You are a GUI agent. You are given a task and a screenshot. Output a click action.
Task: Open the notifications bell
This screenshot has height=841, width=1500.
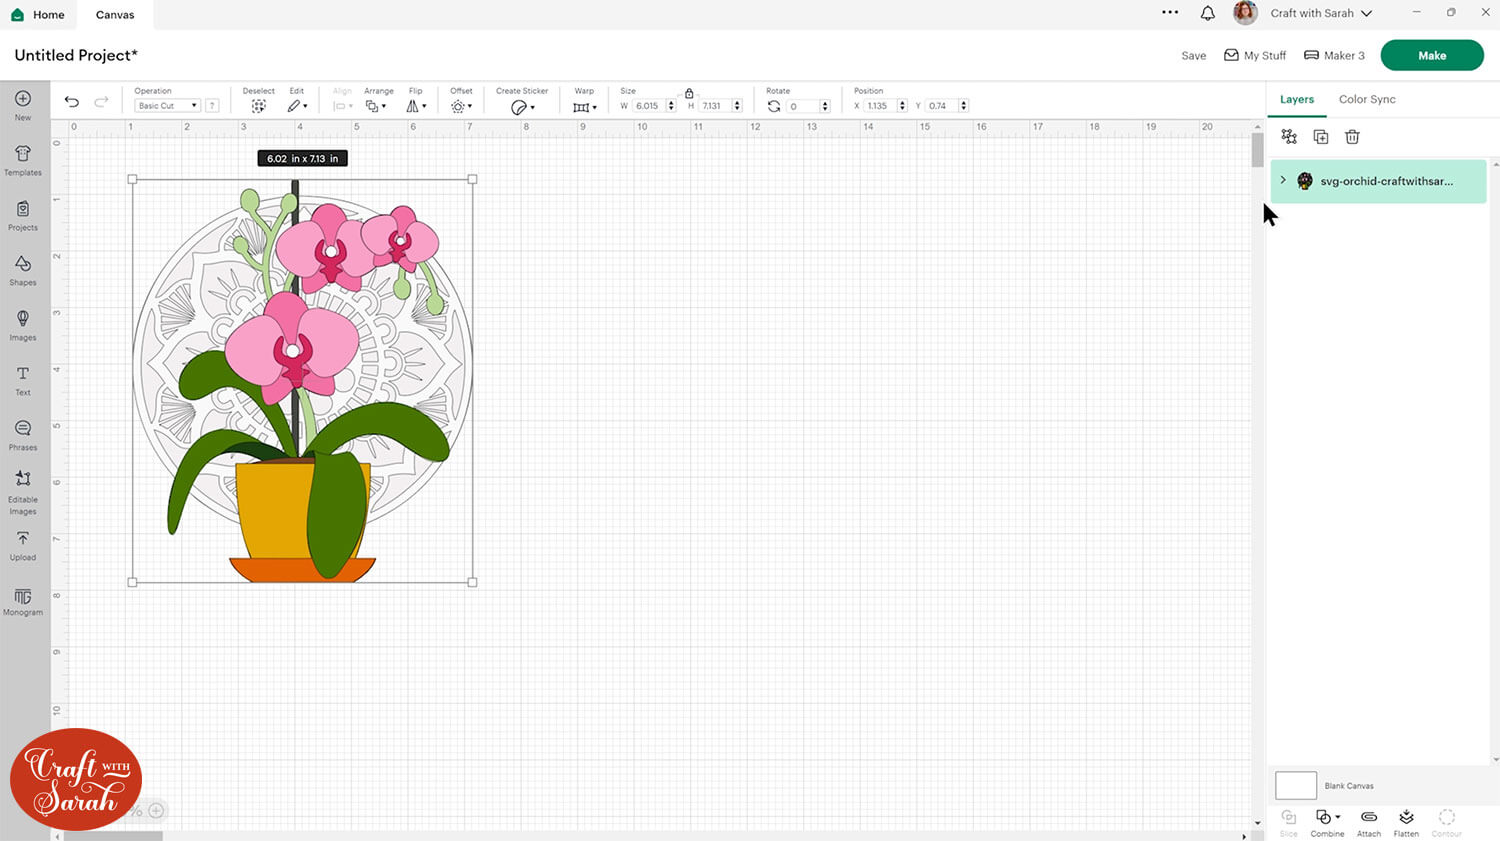[1208, 13]
